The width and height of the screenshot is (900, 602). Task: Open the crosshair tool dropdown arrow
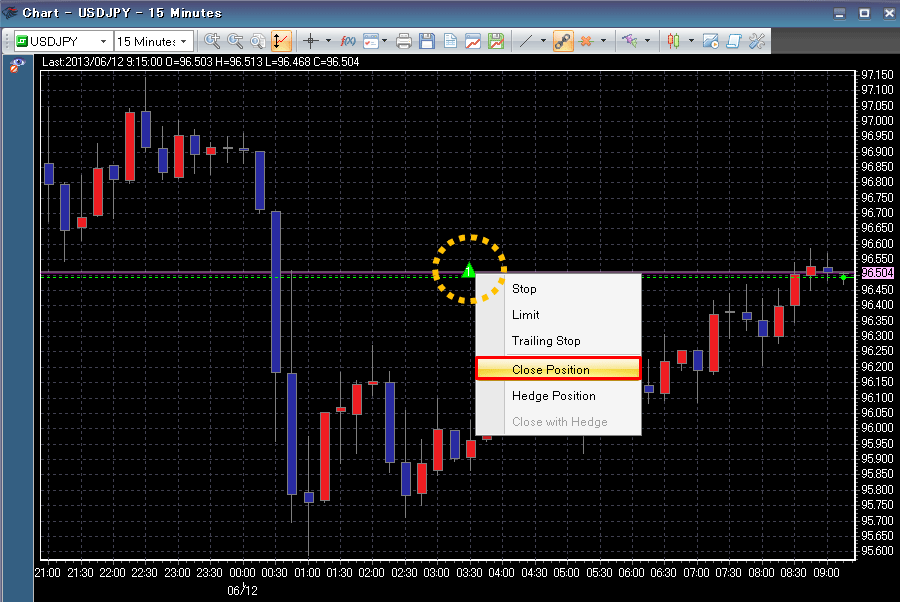(x=328, y=41)
